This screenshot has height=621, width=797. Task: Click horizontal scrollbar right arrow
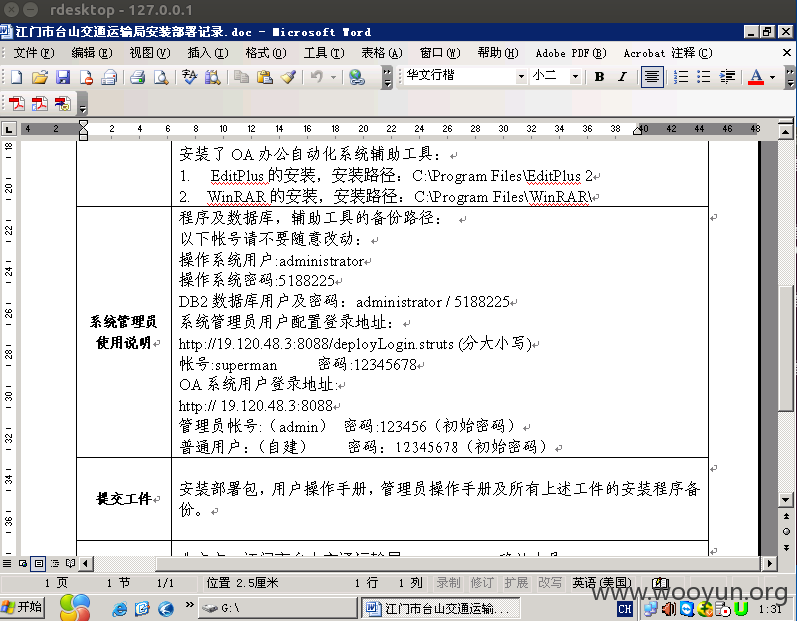point(770,563)
